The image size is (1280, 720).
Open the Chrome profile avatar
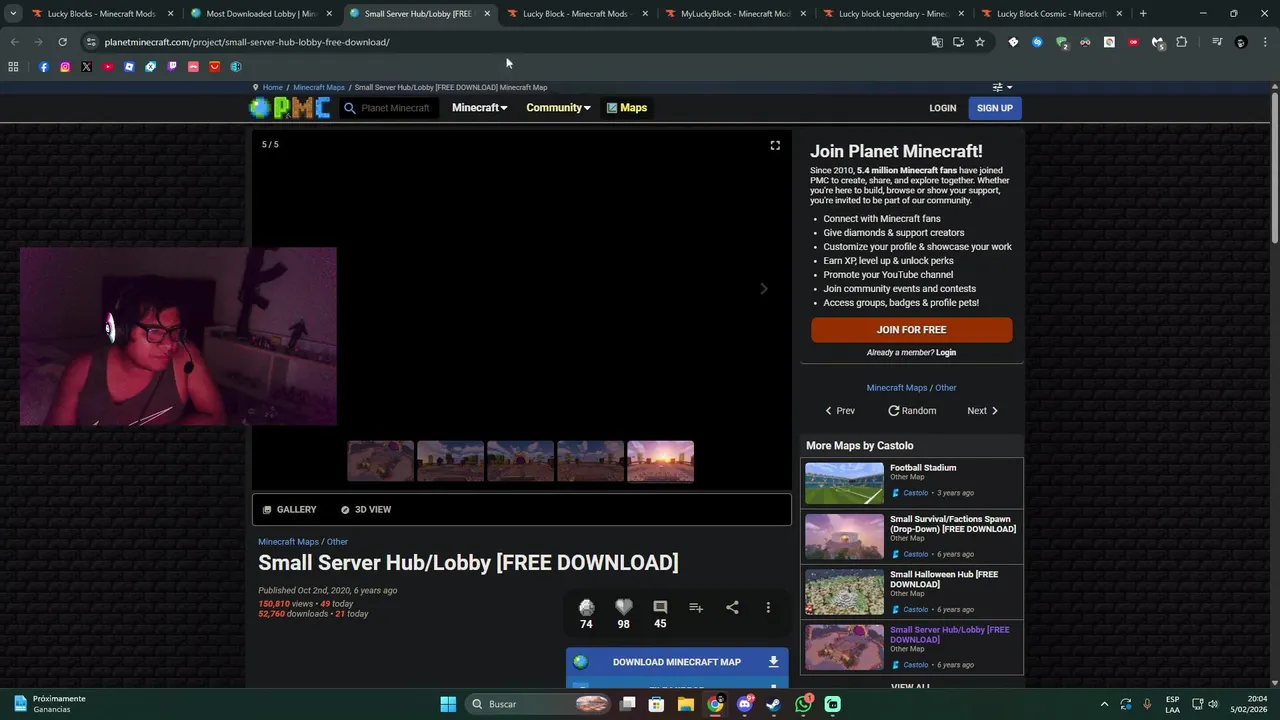pos(1241,42)
